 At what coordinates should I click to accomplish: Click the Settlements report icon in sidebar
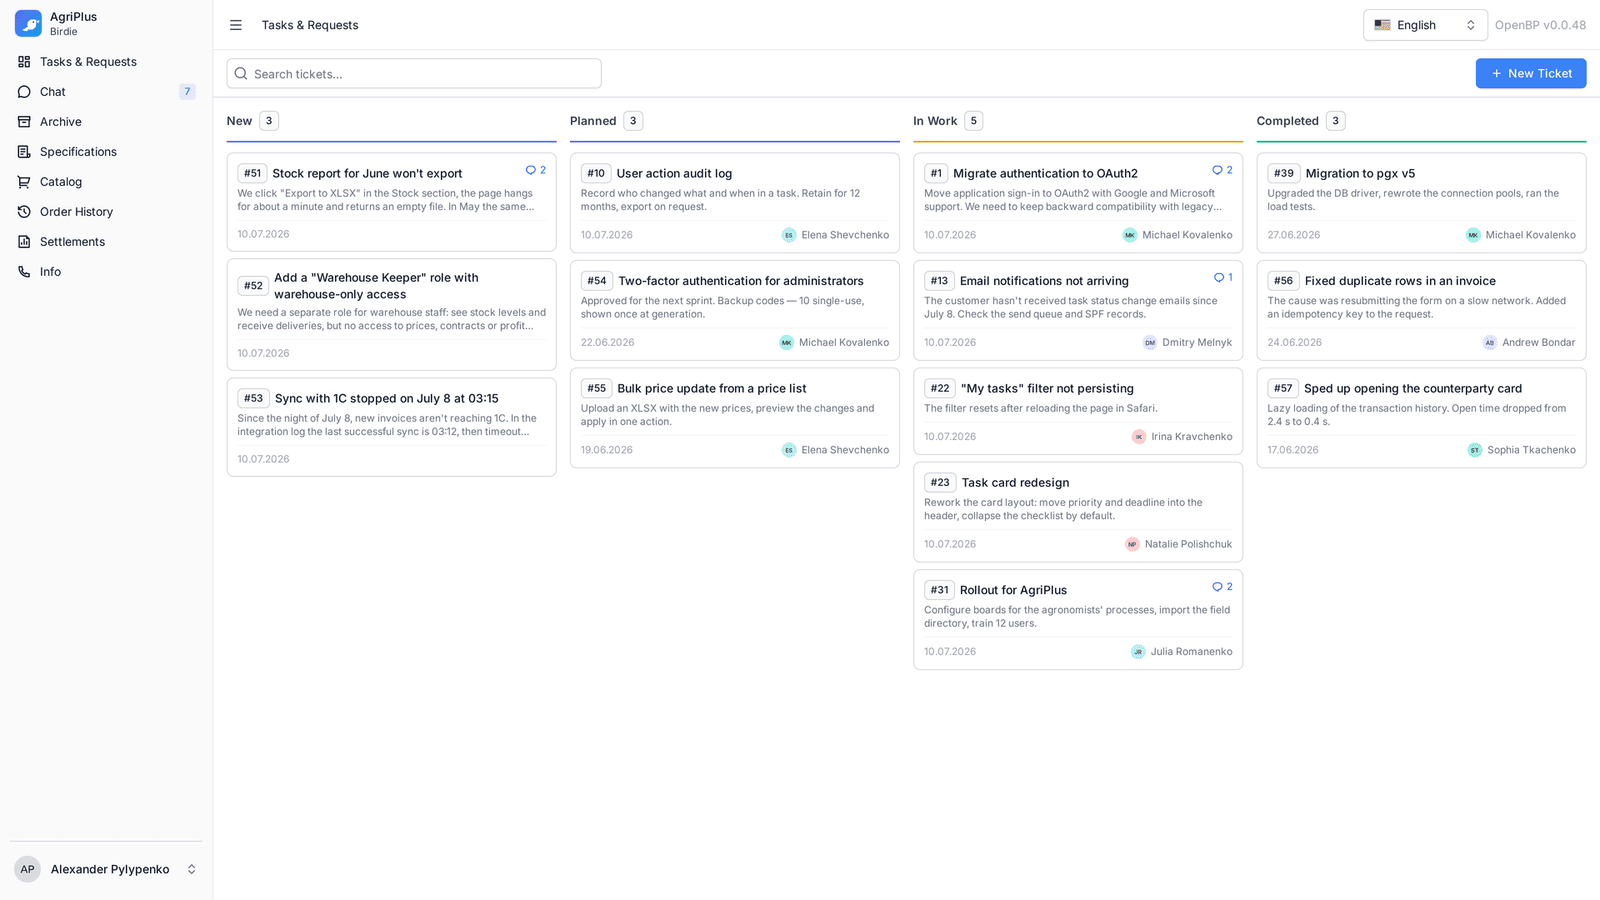24,242
